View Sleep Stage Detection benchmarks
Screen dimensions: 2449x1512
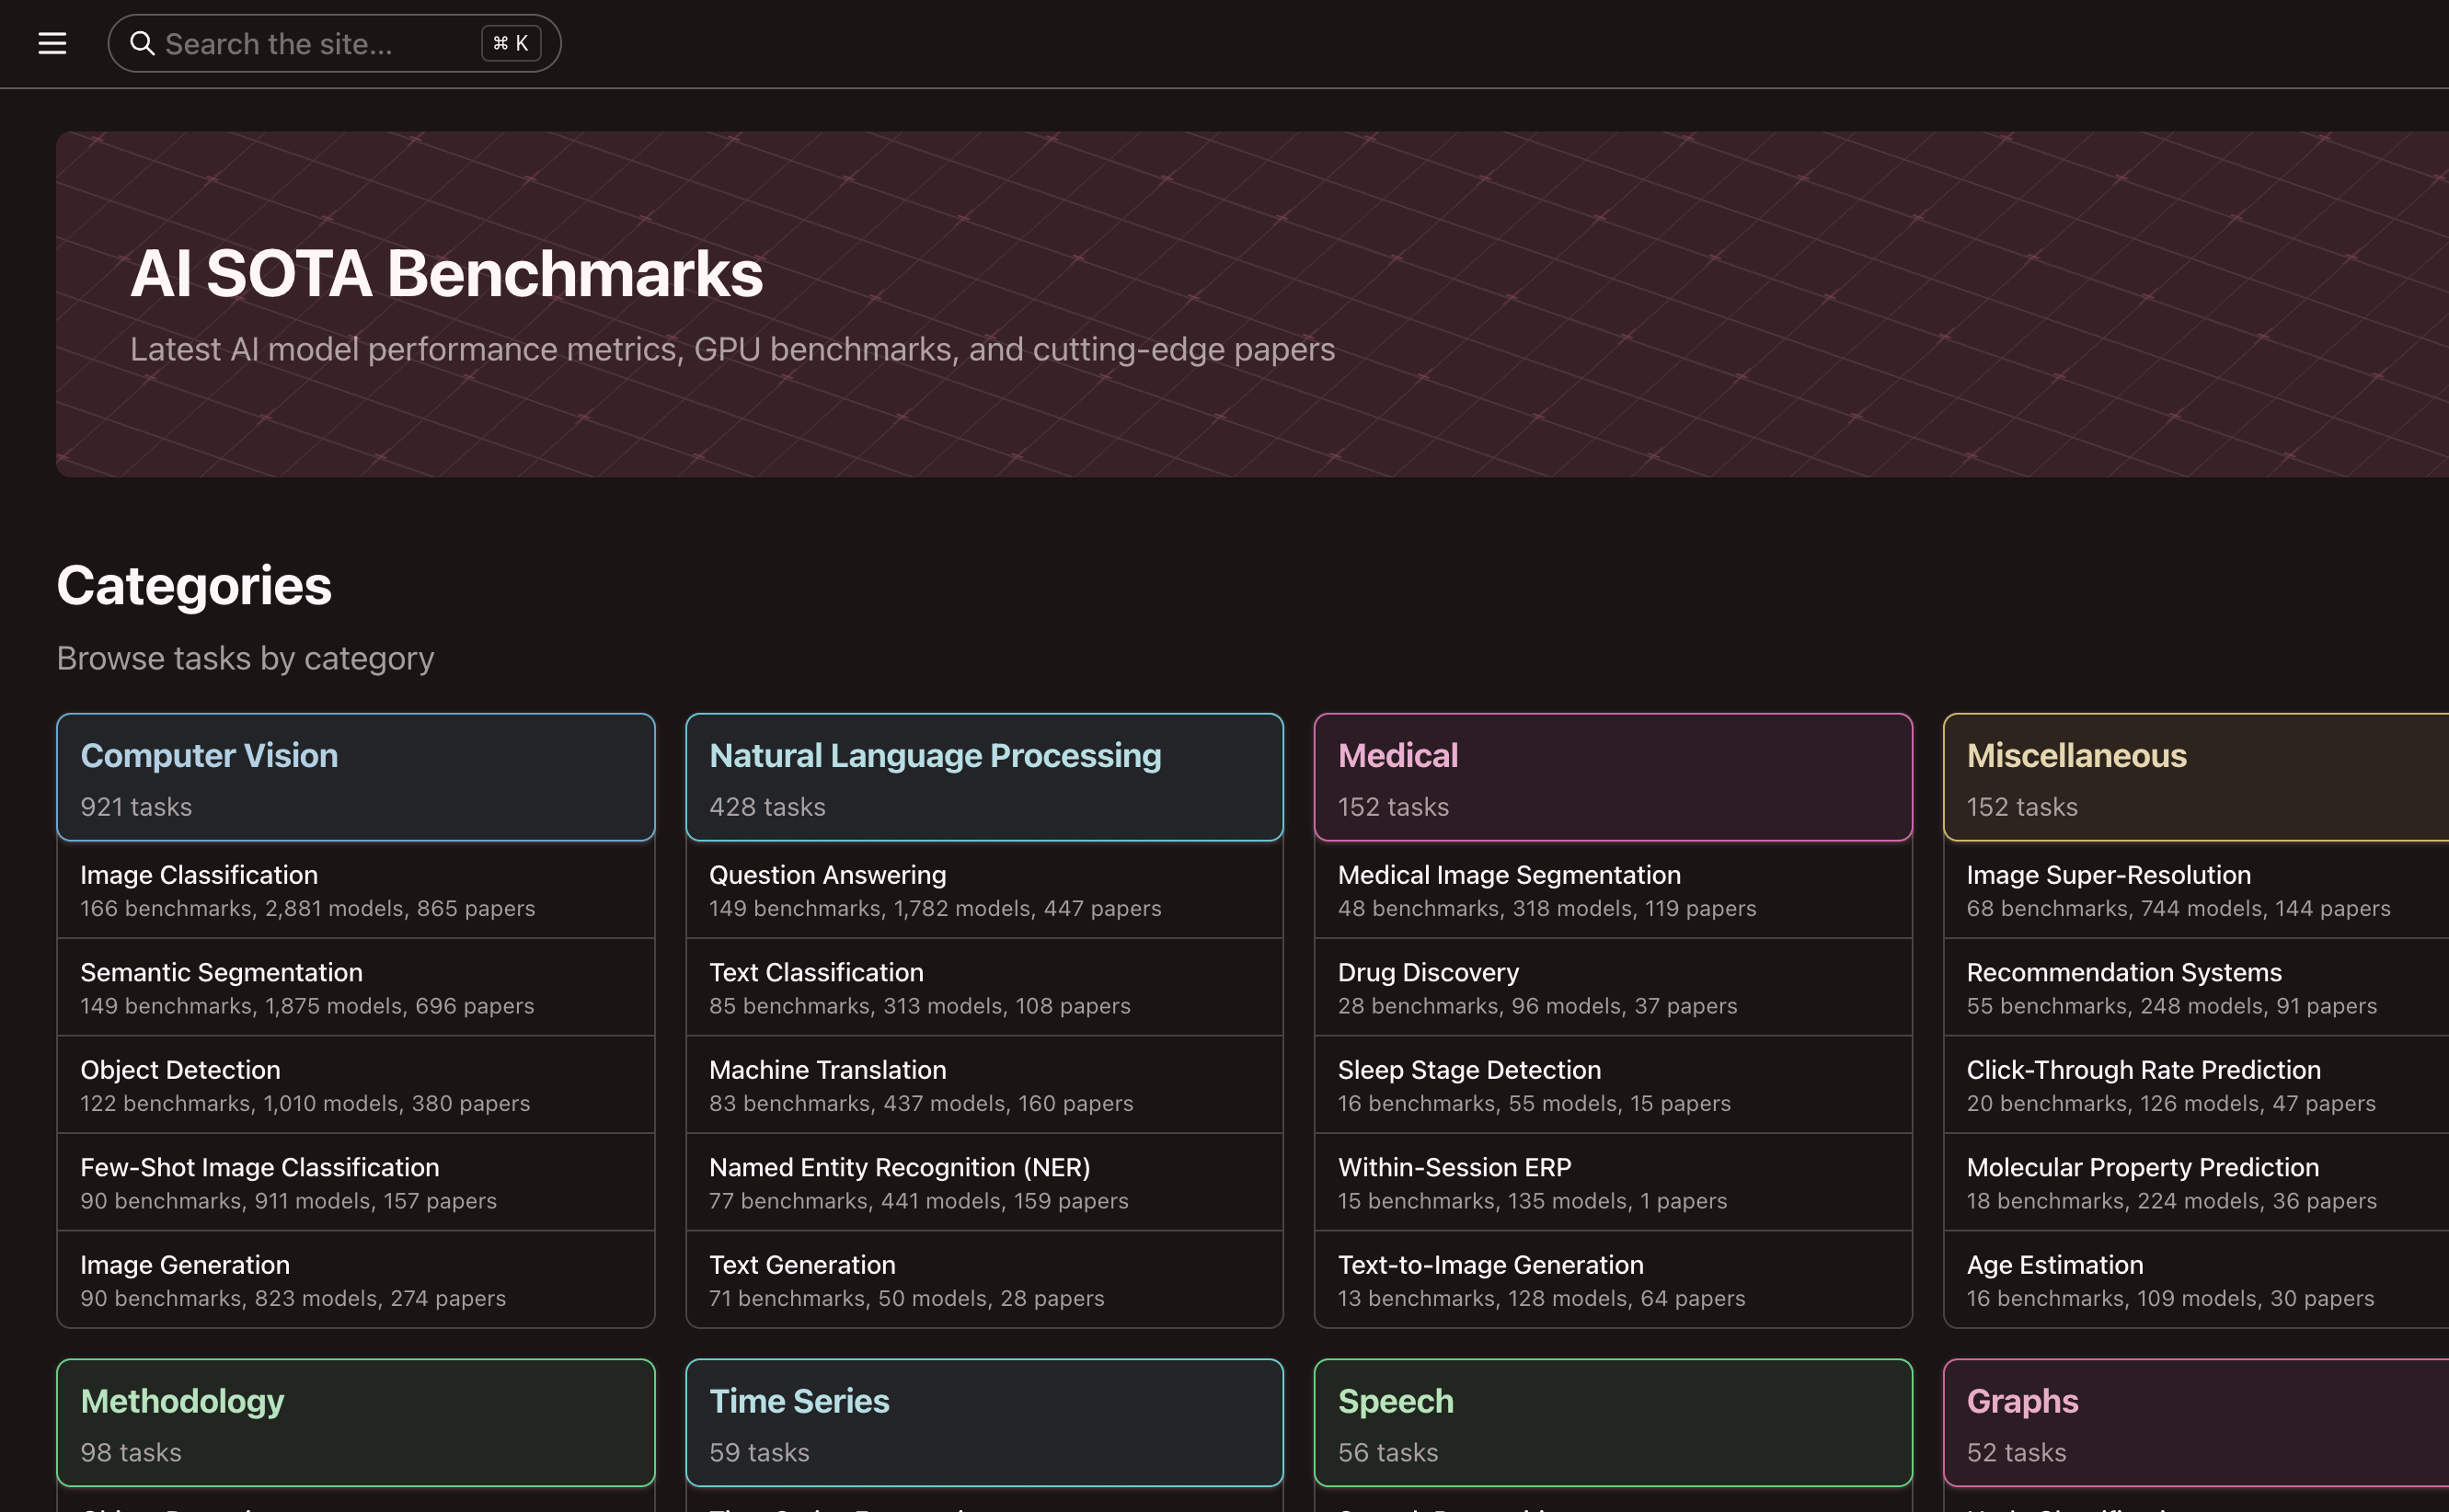1612,1084
